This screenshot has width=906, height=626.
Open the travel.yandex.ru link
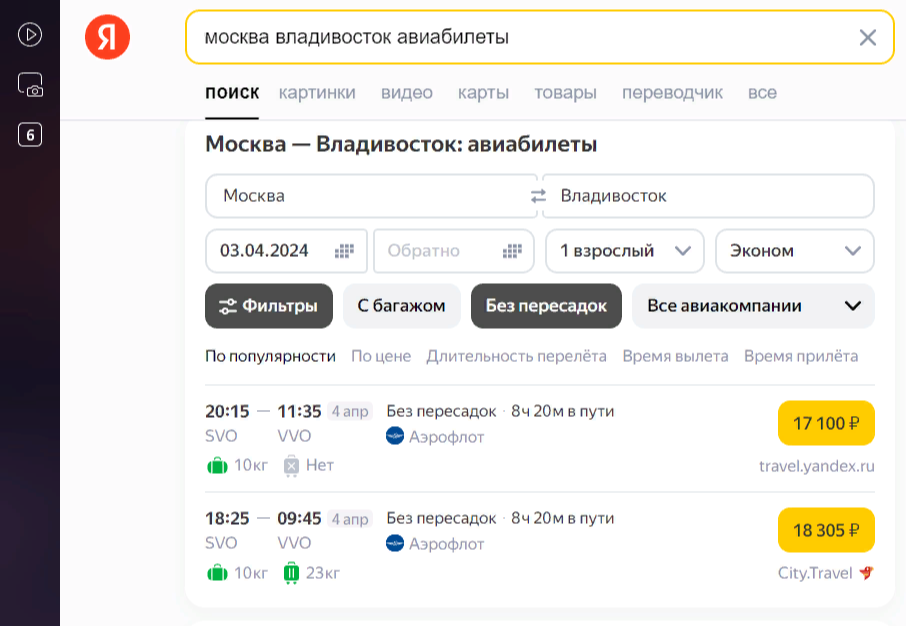click(816, 466)
